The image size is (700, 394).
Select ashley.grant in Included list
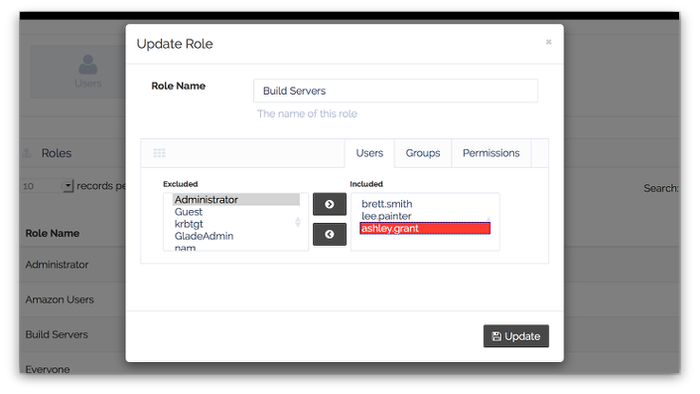coord(425,228)
